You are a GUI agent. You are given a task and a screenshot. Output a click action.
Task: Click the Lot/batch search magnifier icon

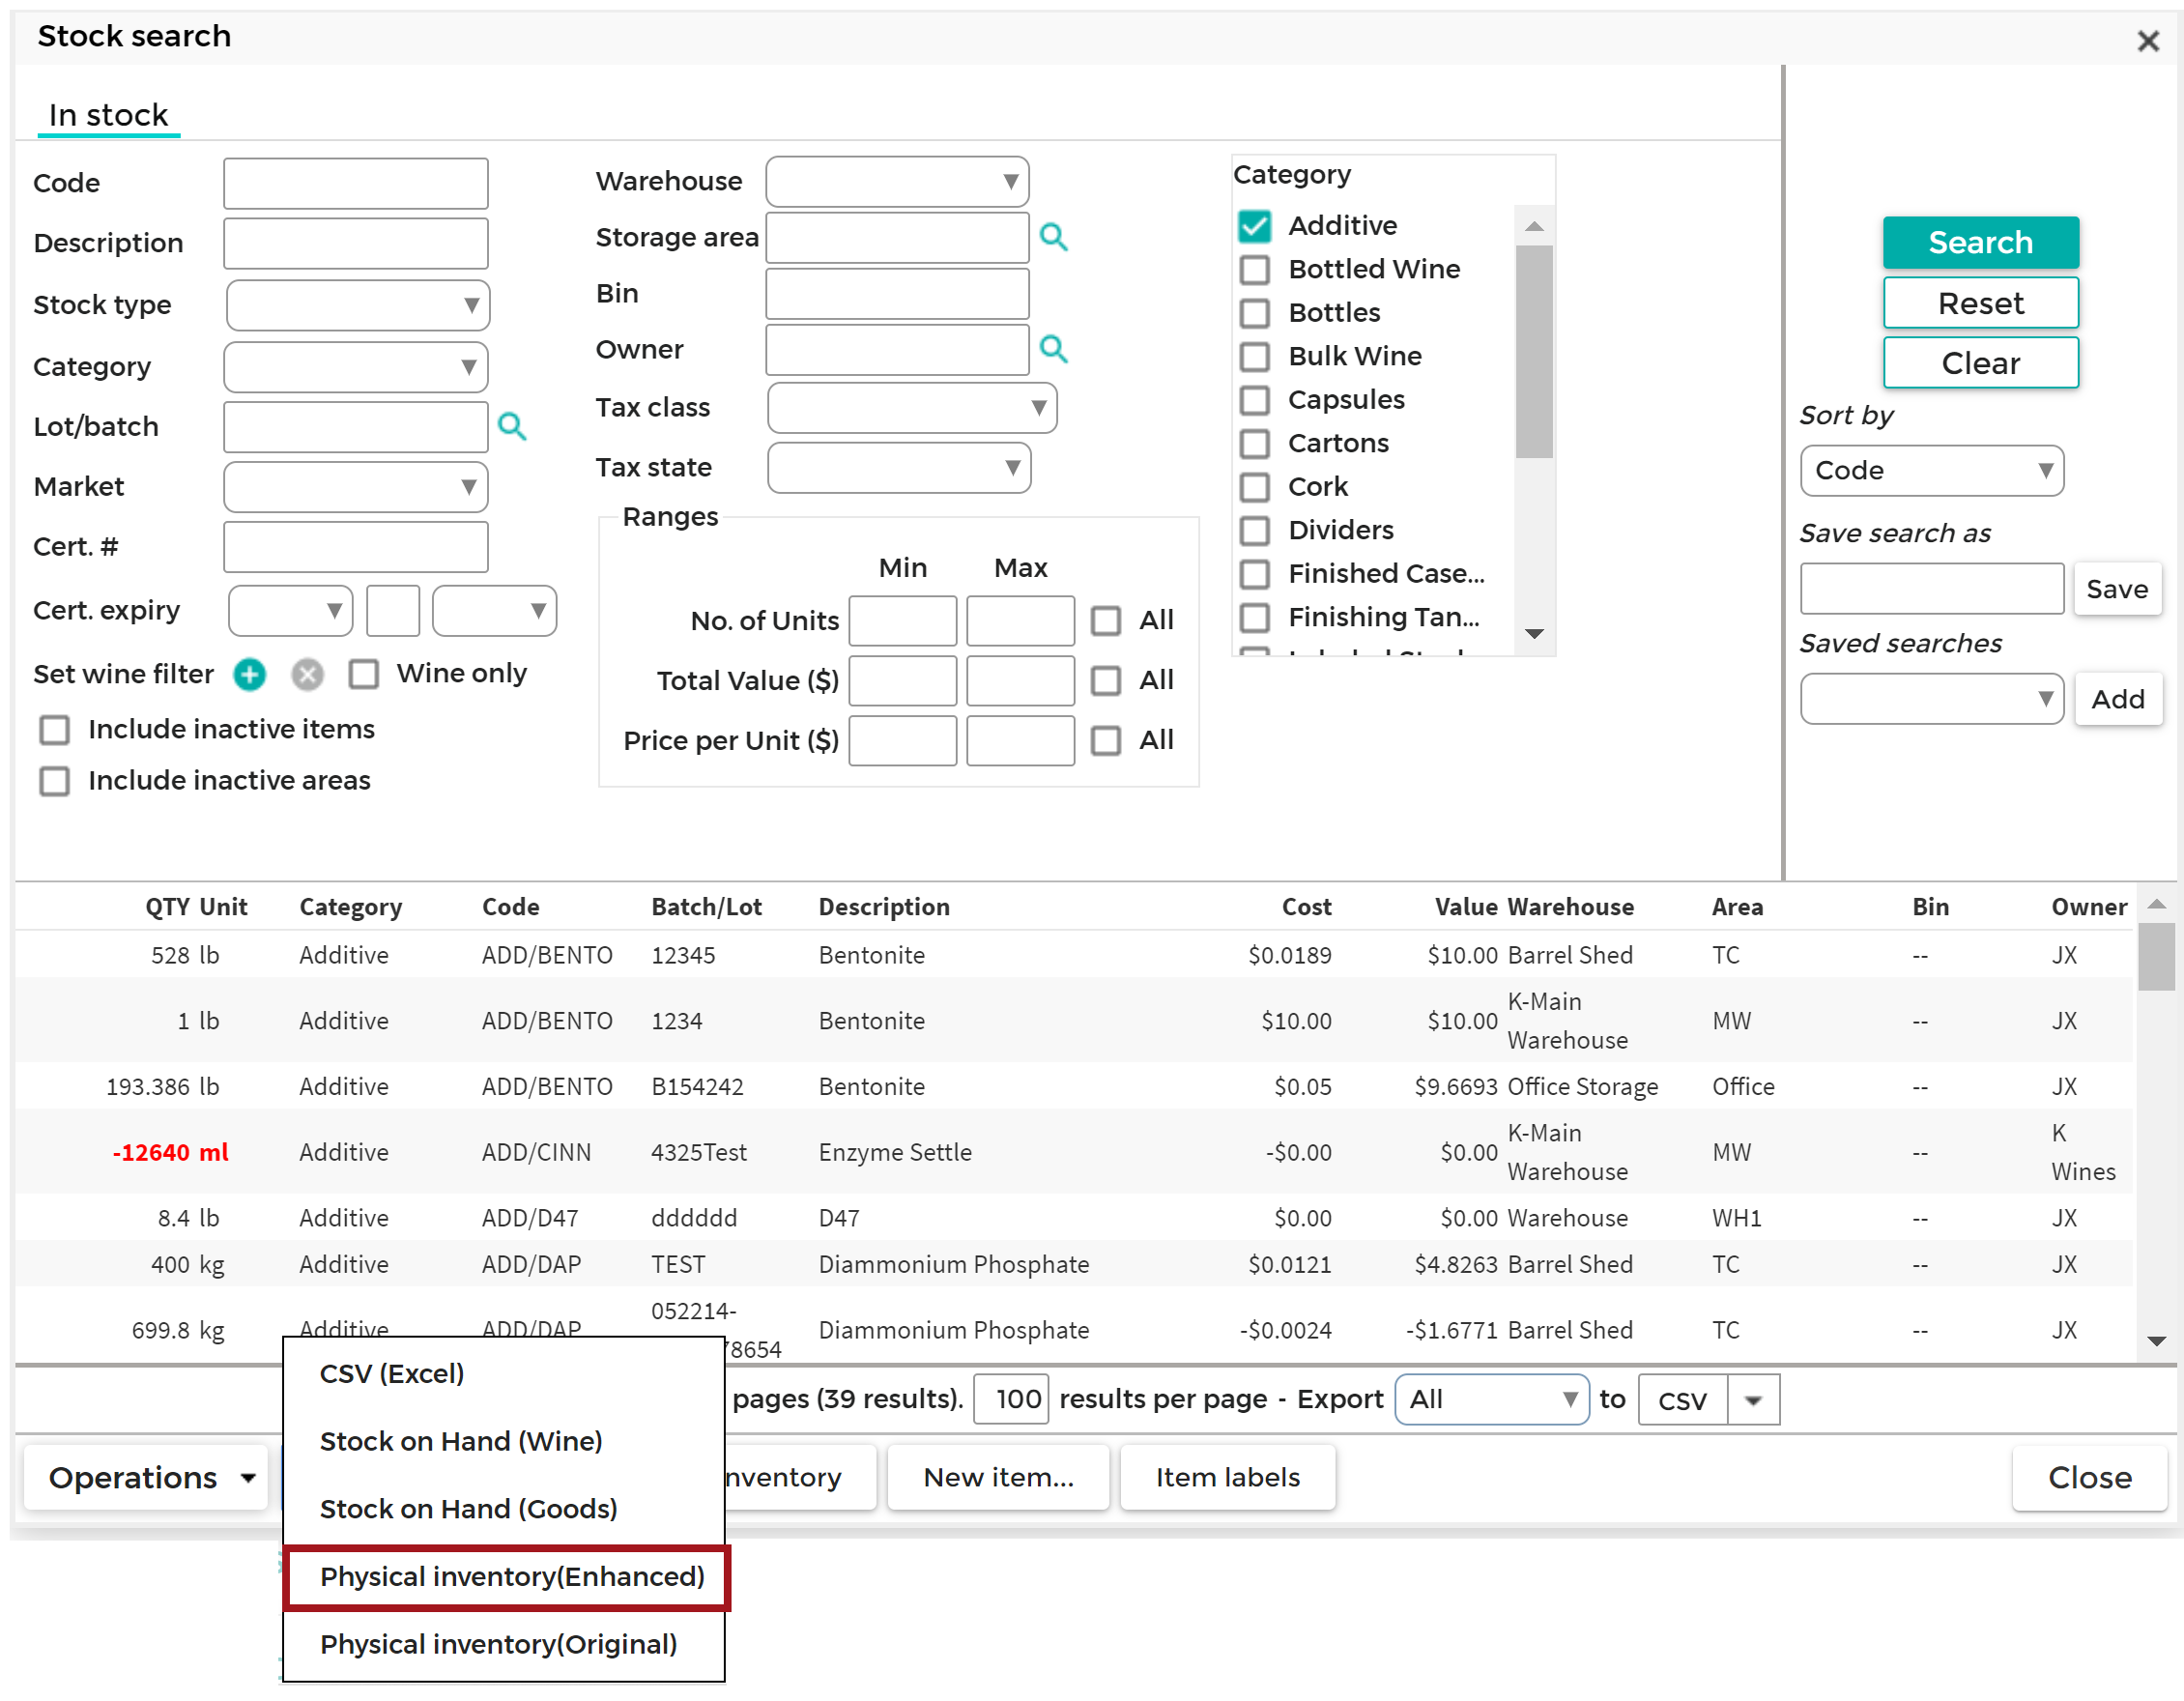click(x=512, y=427)
